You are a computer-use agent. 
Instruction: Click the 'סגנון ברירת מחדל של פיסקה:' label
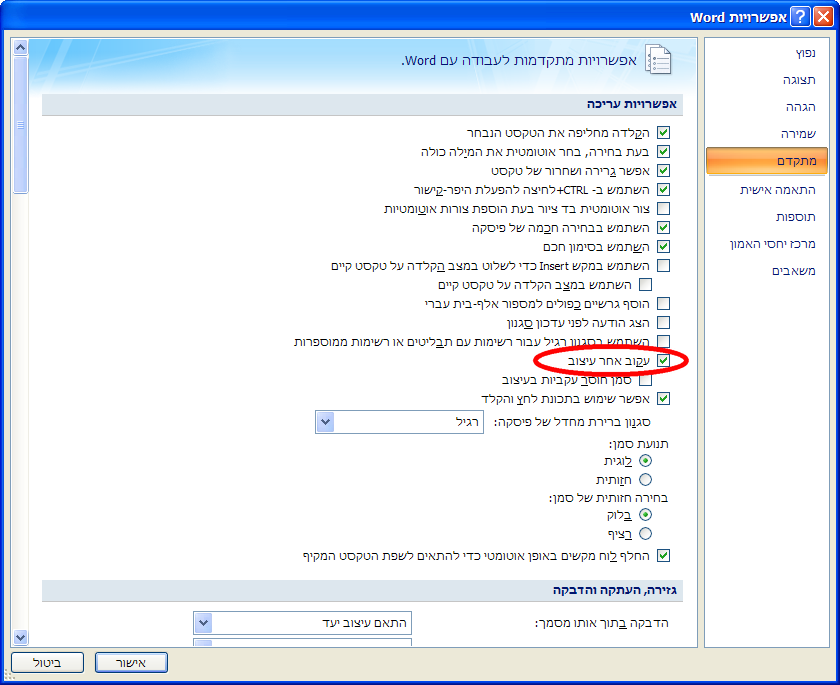[572, 422]
